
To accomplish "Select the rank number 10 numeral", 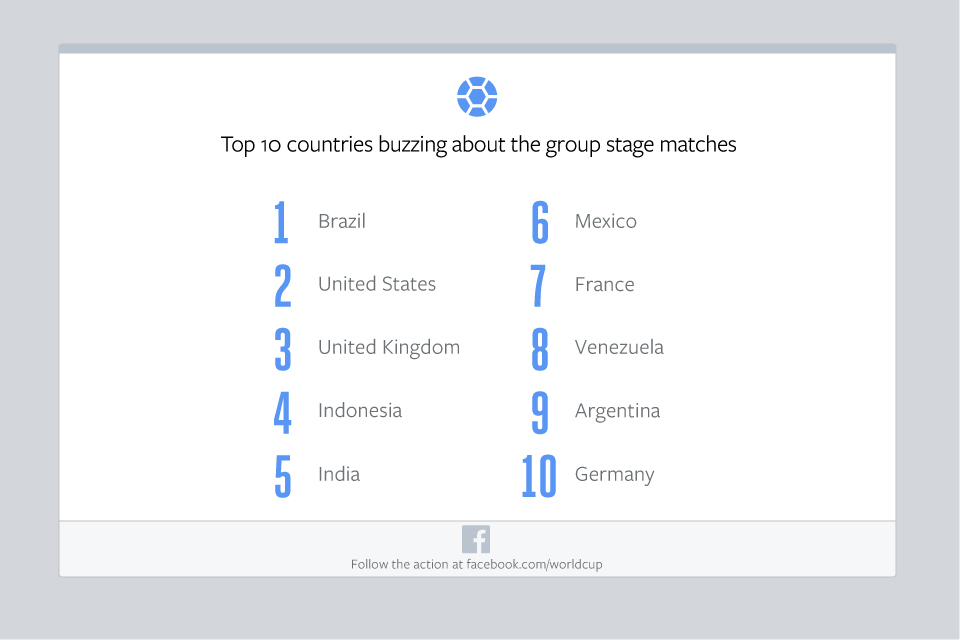I will pyautogui.click(x=539, y=476).
